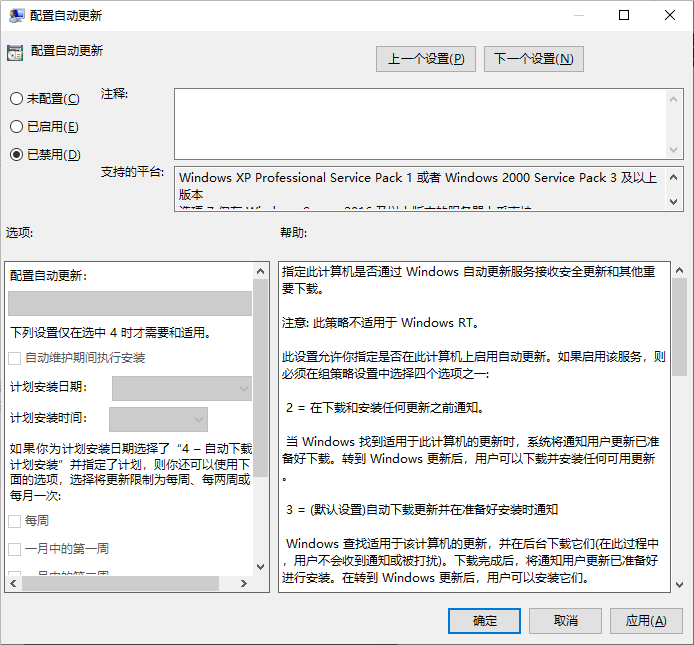
Task: Click options panel vertical scrollbar thumb
Action: (x=261, y=378)
